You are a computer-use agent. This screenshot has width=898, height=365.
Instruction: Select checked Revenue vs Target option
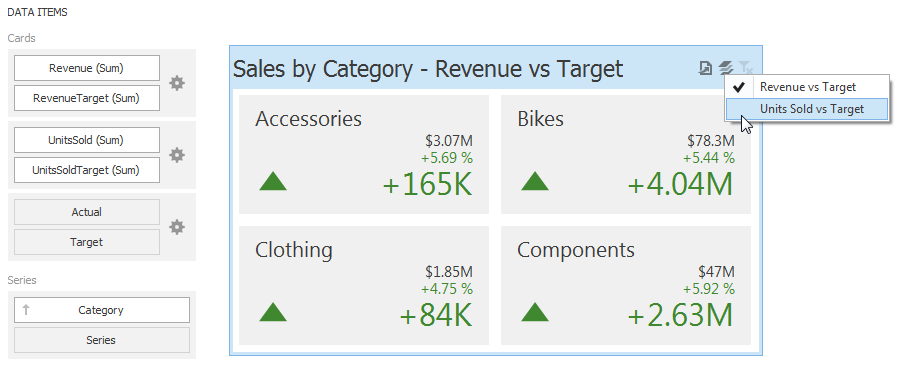808,87
